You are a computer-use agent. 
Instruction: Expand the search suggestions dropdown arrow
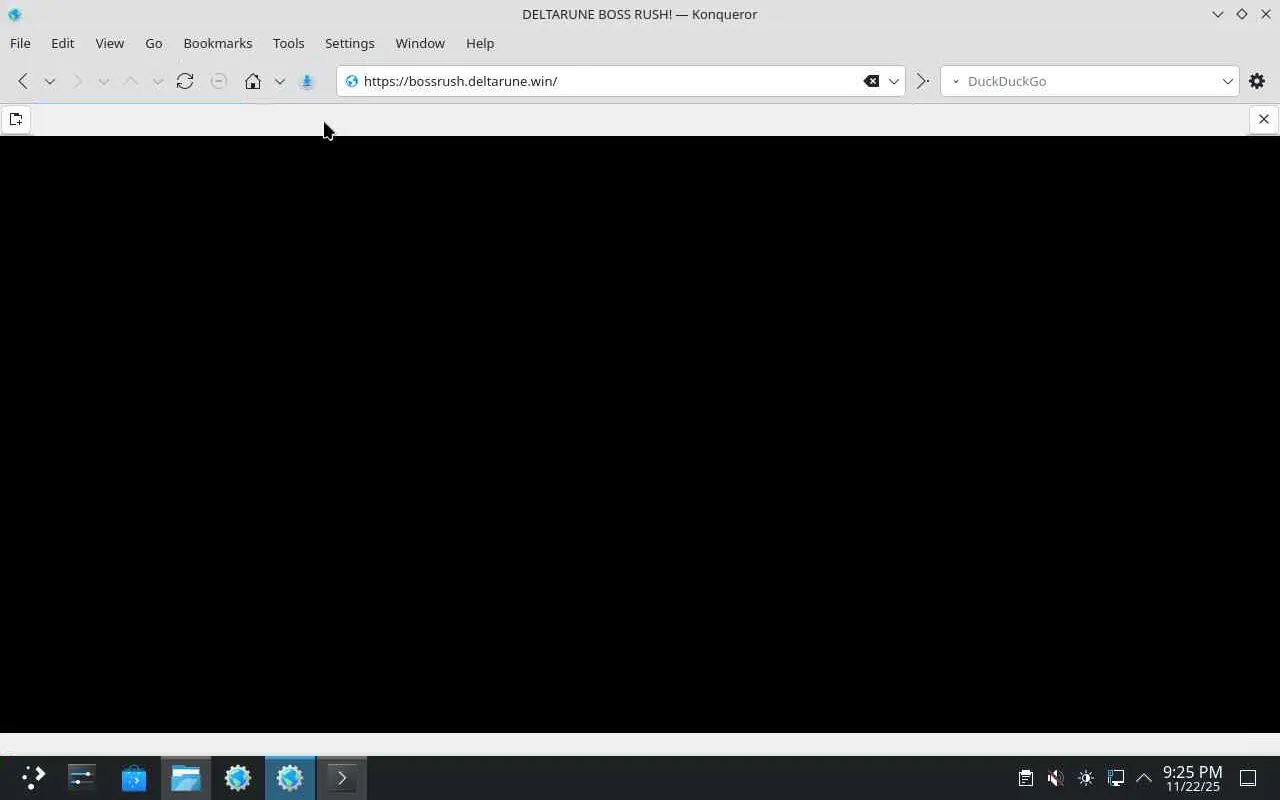pos(1228,81)
